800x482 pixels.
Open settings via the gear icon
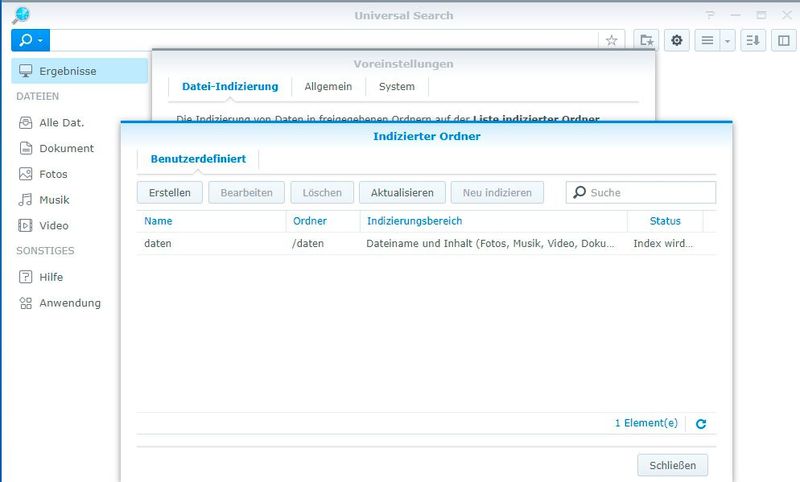(x=677, y=40)
